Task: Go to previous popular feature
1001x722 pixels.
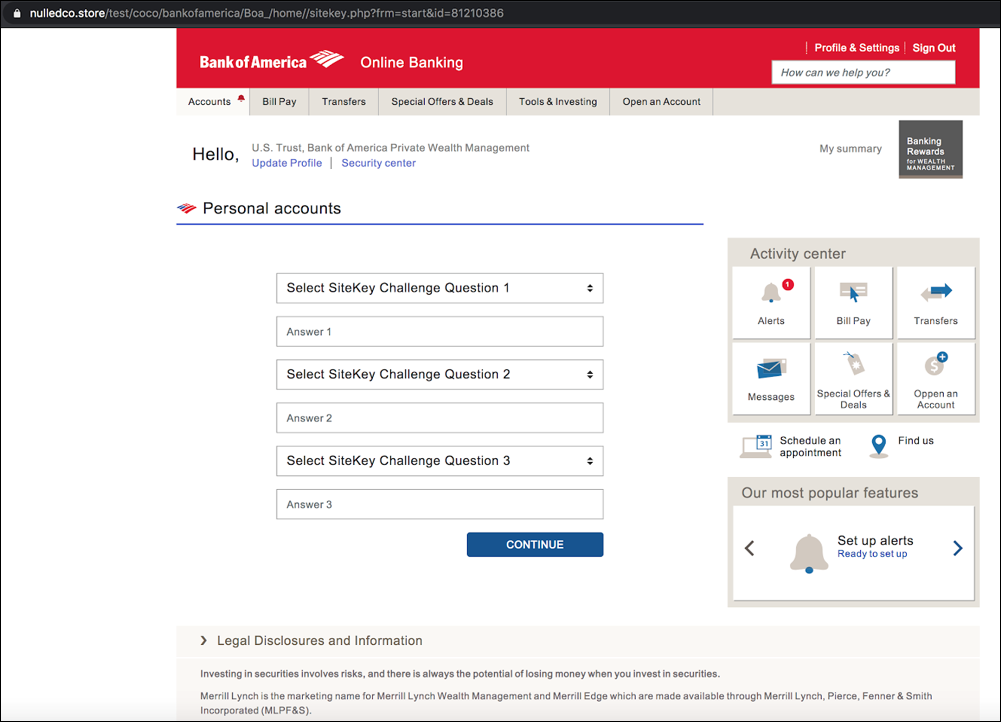Action: pyautogui.click(x=750, y=548)
